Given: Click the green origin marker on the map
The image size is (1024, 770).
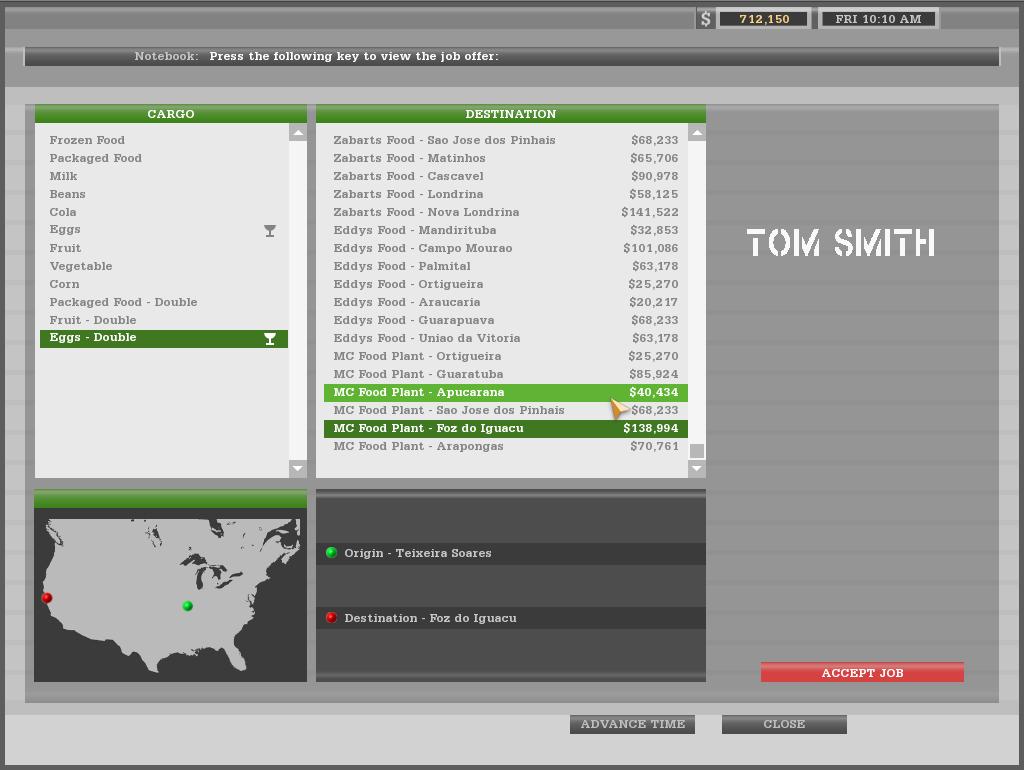Looking at the screenshot, I should (187, 606).
